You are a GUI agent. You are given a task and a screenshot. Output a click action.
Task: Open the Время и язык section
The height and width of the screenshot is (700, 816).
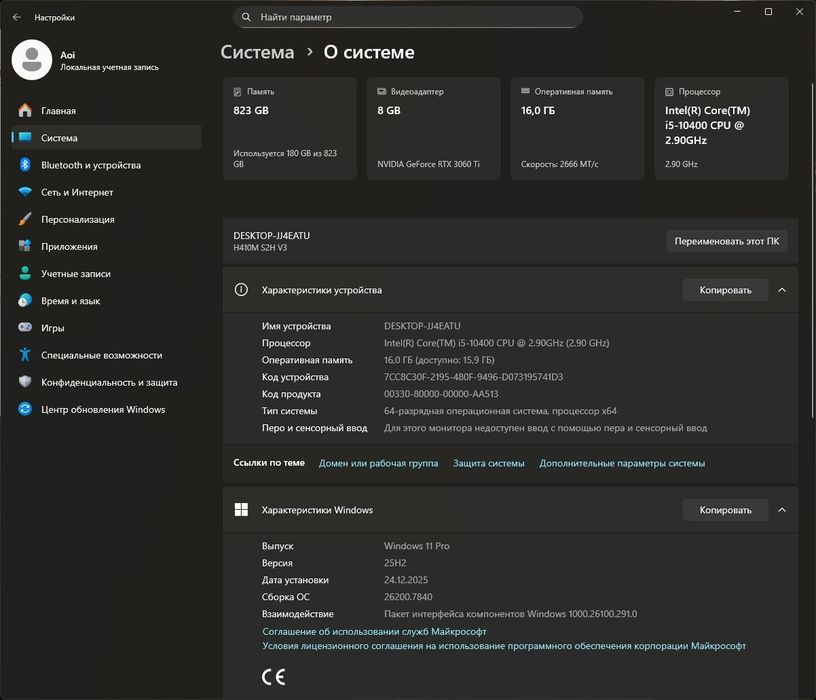(x=70, y=301)
